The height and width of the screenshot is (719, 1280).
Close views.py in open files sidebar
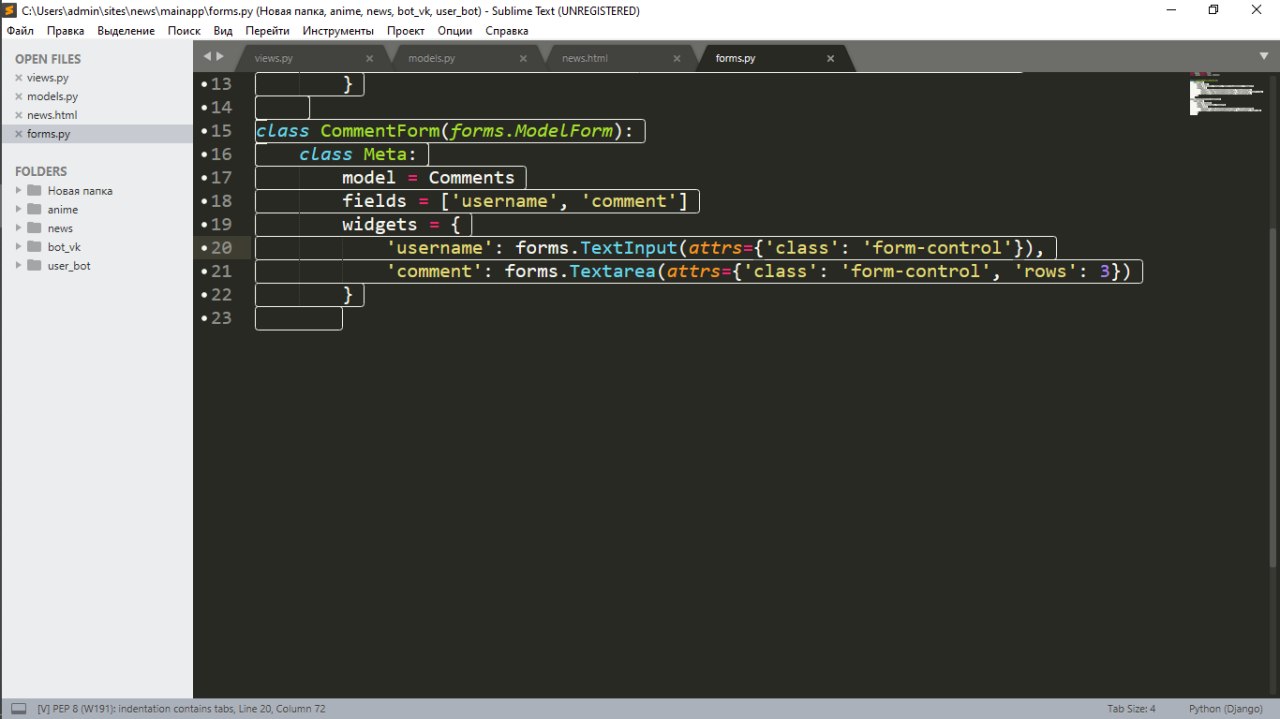pos(18,78)
